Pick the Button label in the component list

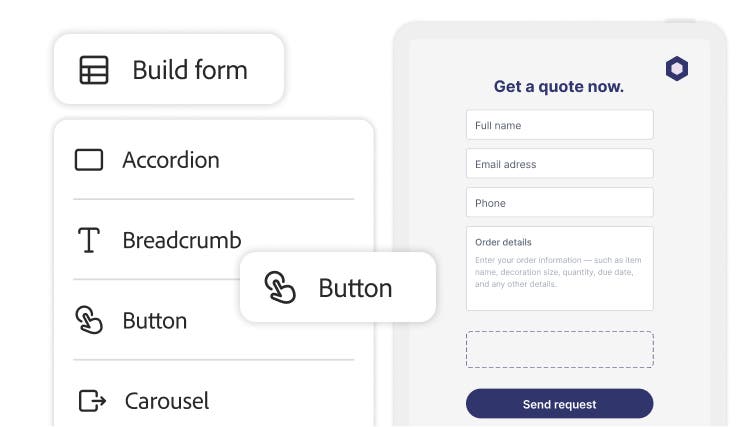click(x=154, y=321)
